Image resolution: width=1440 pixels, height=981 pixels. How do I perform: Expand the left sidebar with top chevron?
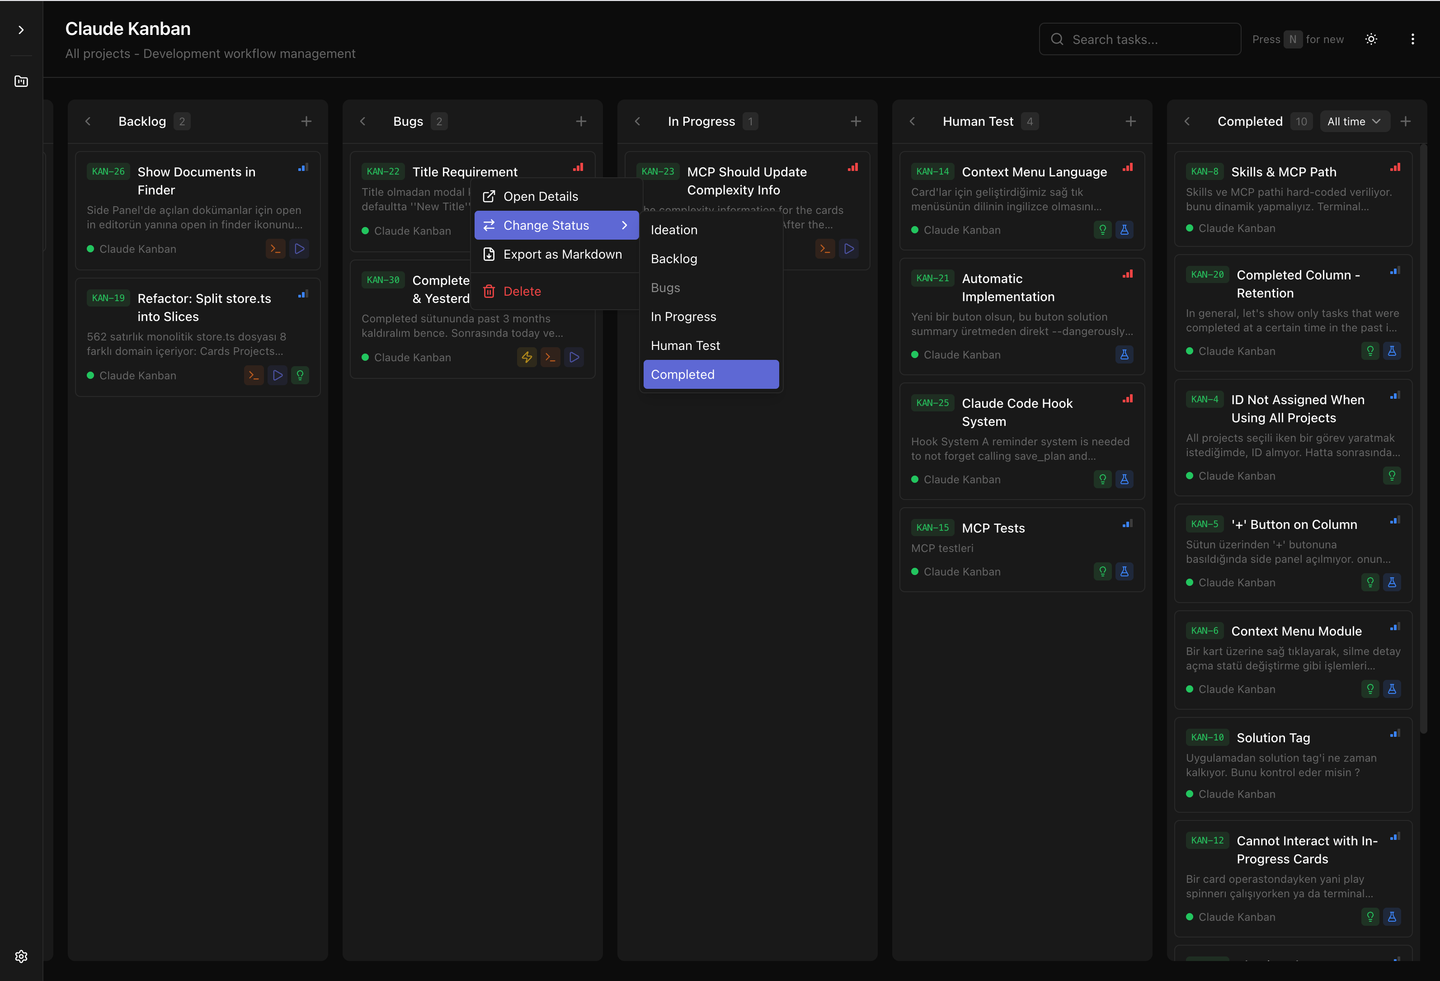click(21, 30)
